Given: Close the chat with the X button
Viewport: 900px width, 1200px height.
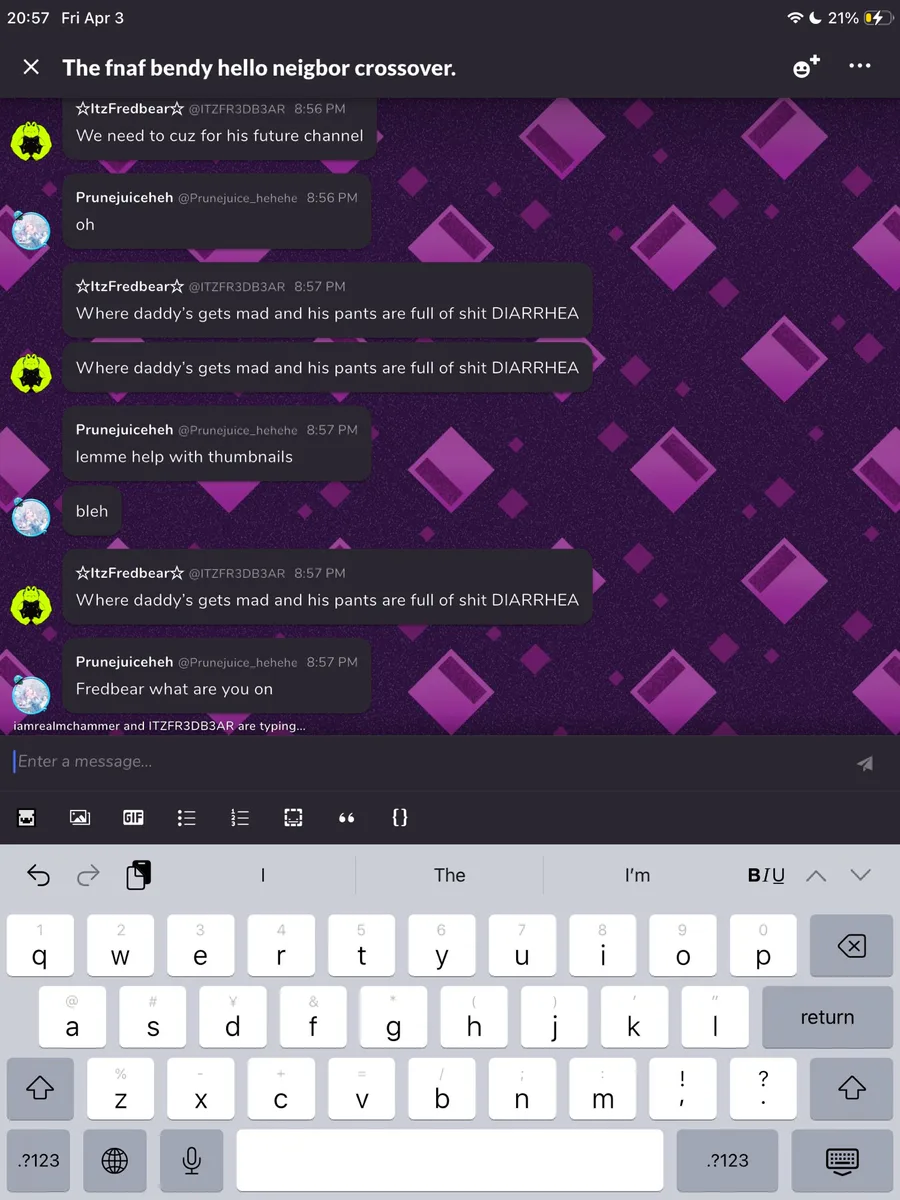Looking at the screenshot, I should pos(31,67).
